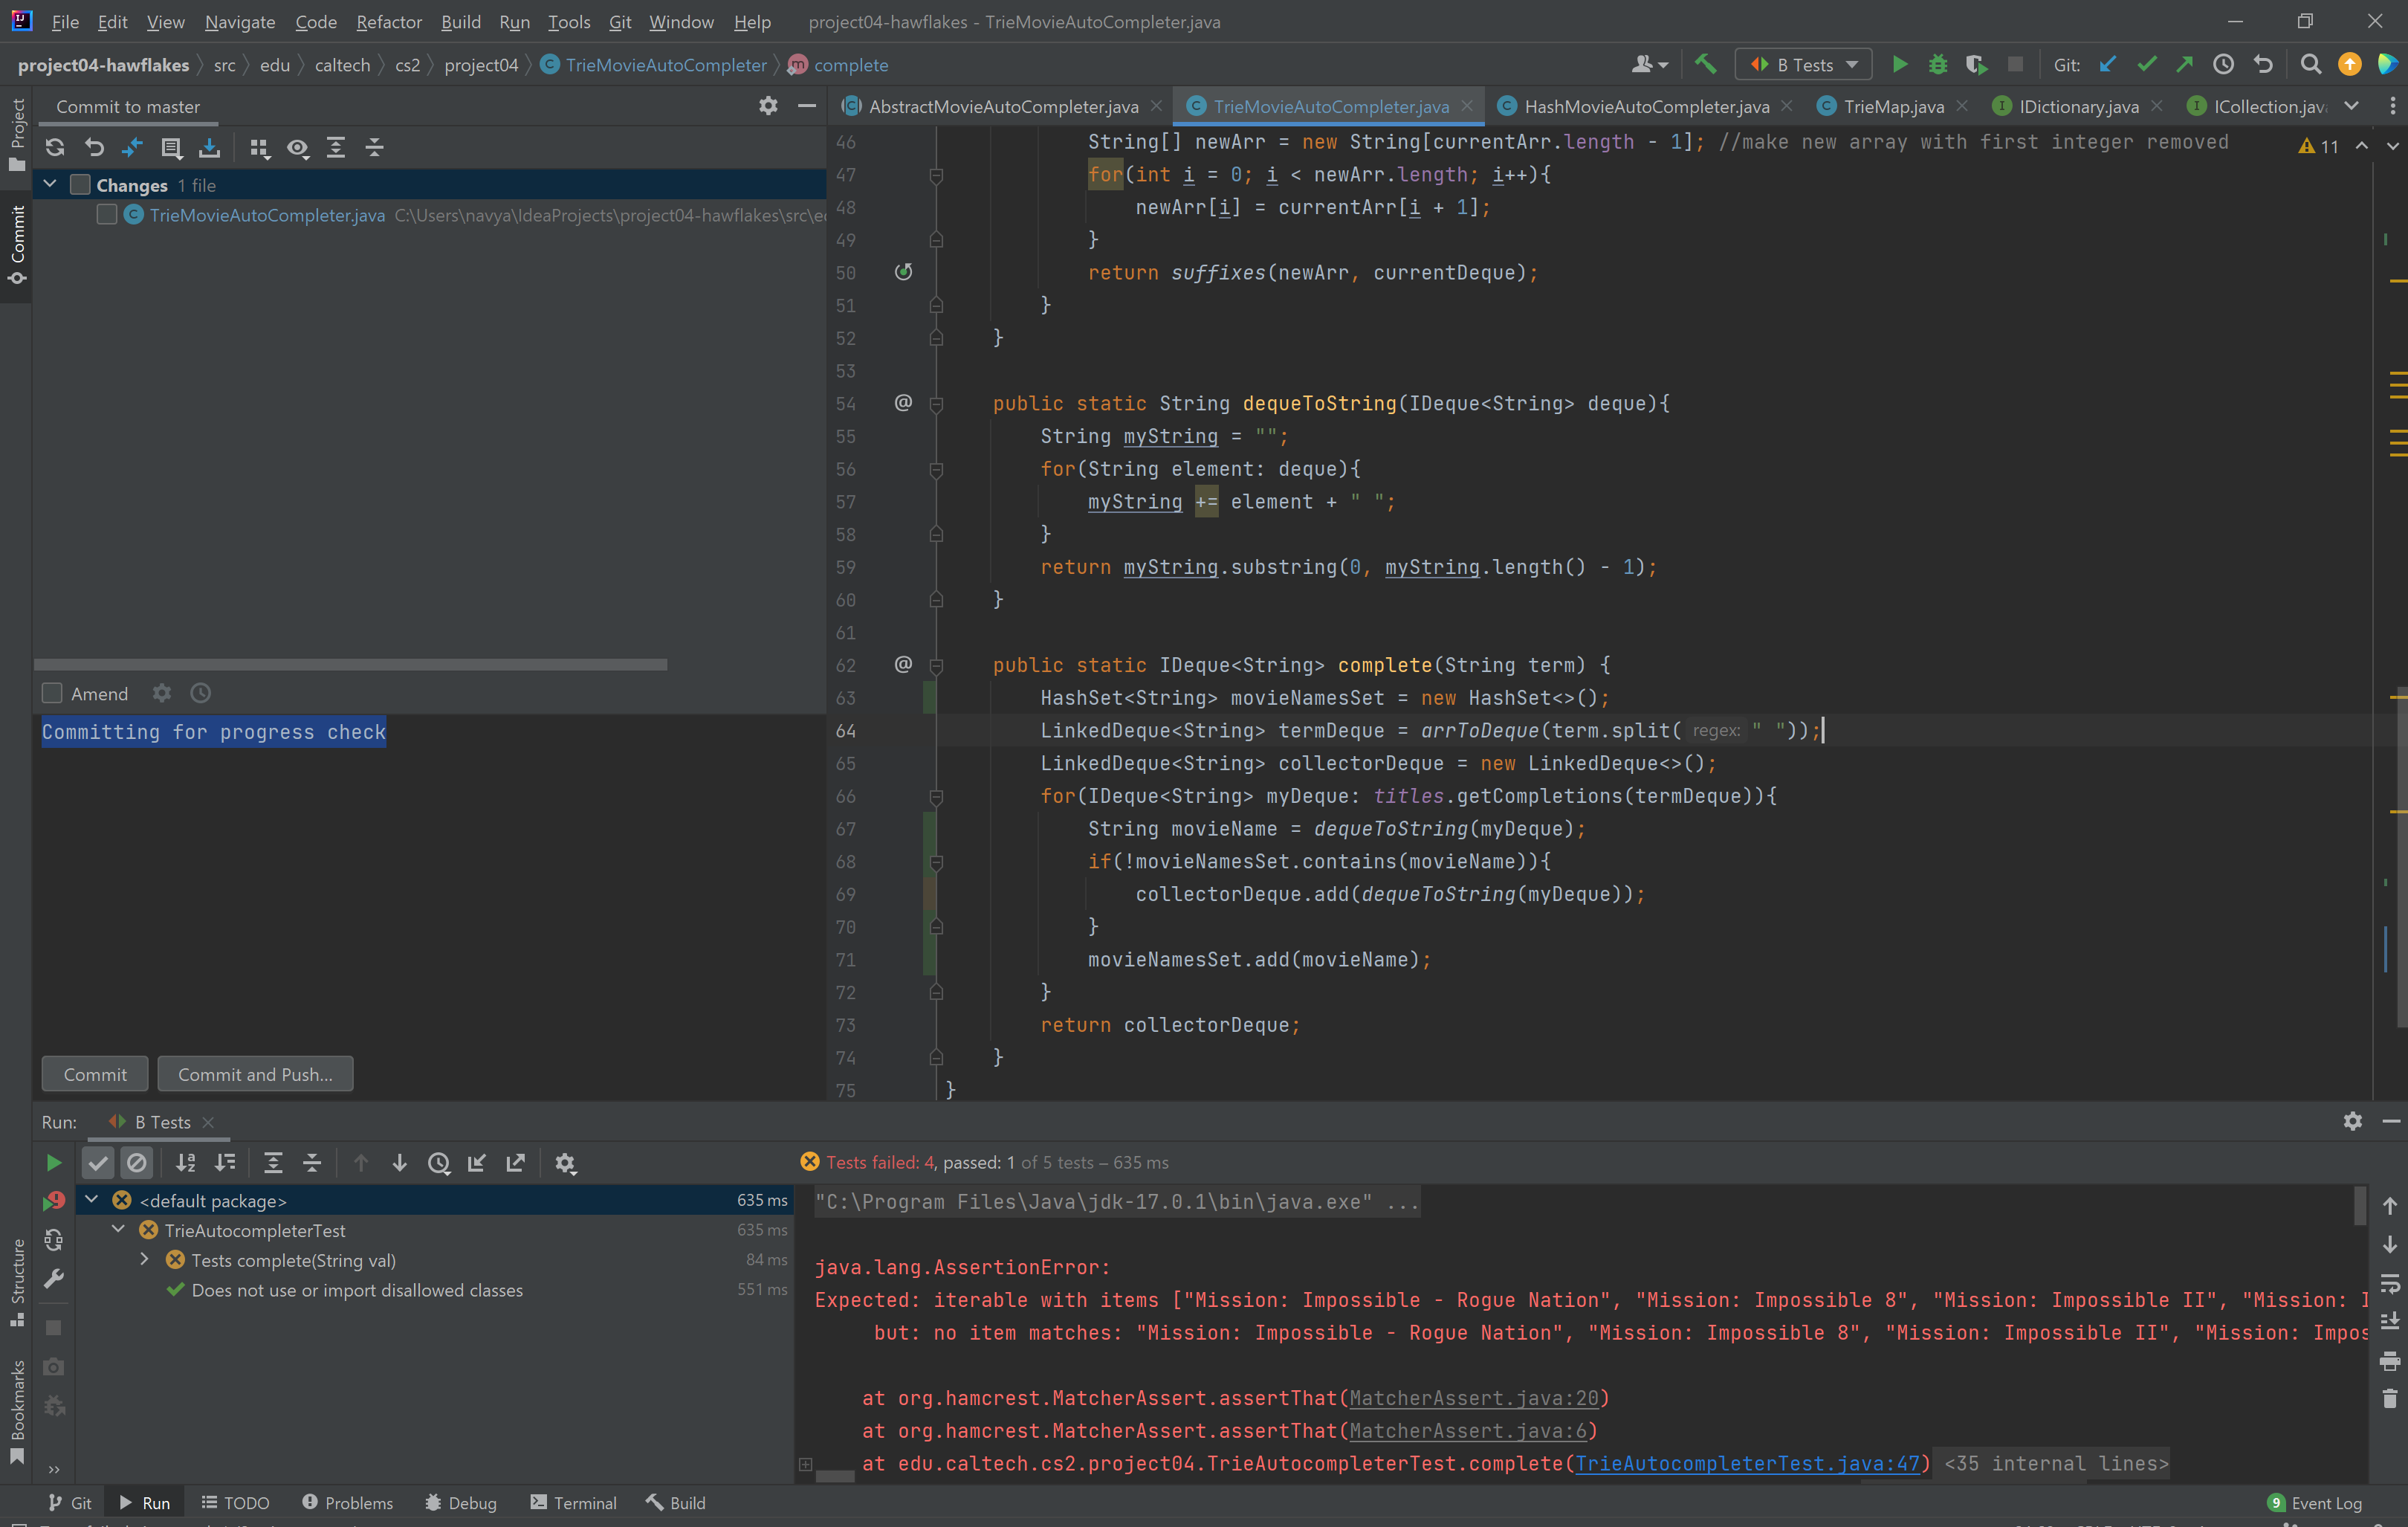Click the Build project hammer icon
This screenshot has width=2408, height=1527.
click(1705, 65)
